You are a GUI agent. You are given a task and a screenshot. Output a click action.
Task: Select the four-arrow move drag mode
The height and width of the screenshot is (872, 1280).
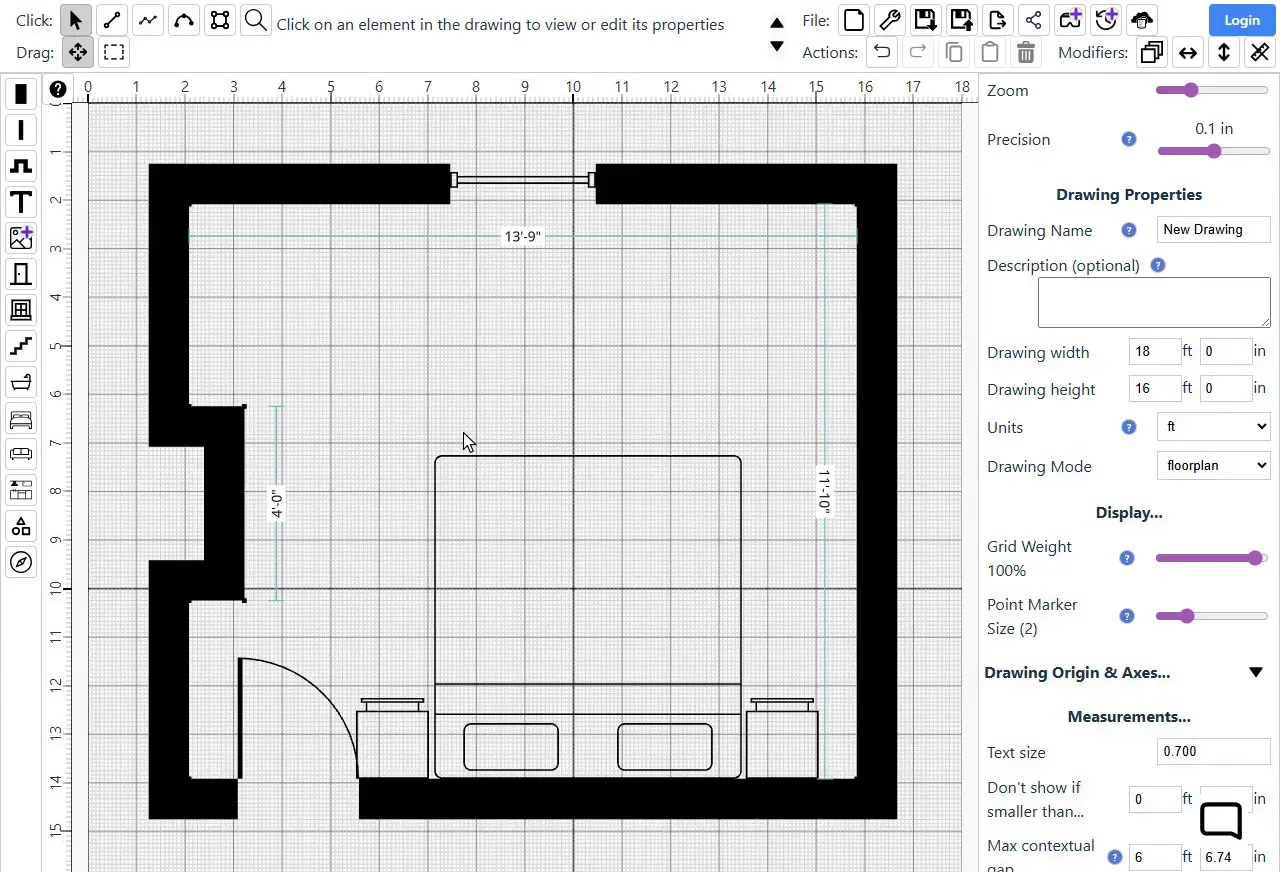click(x=77, y=52)
